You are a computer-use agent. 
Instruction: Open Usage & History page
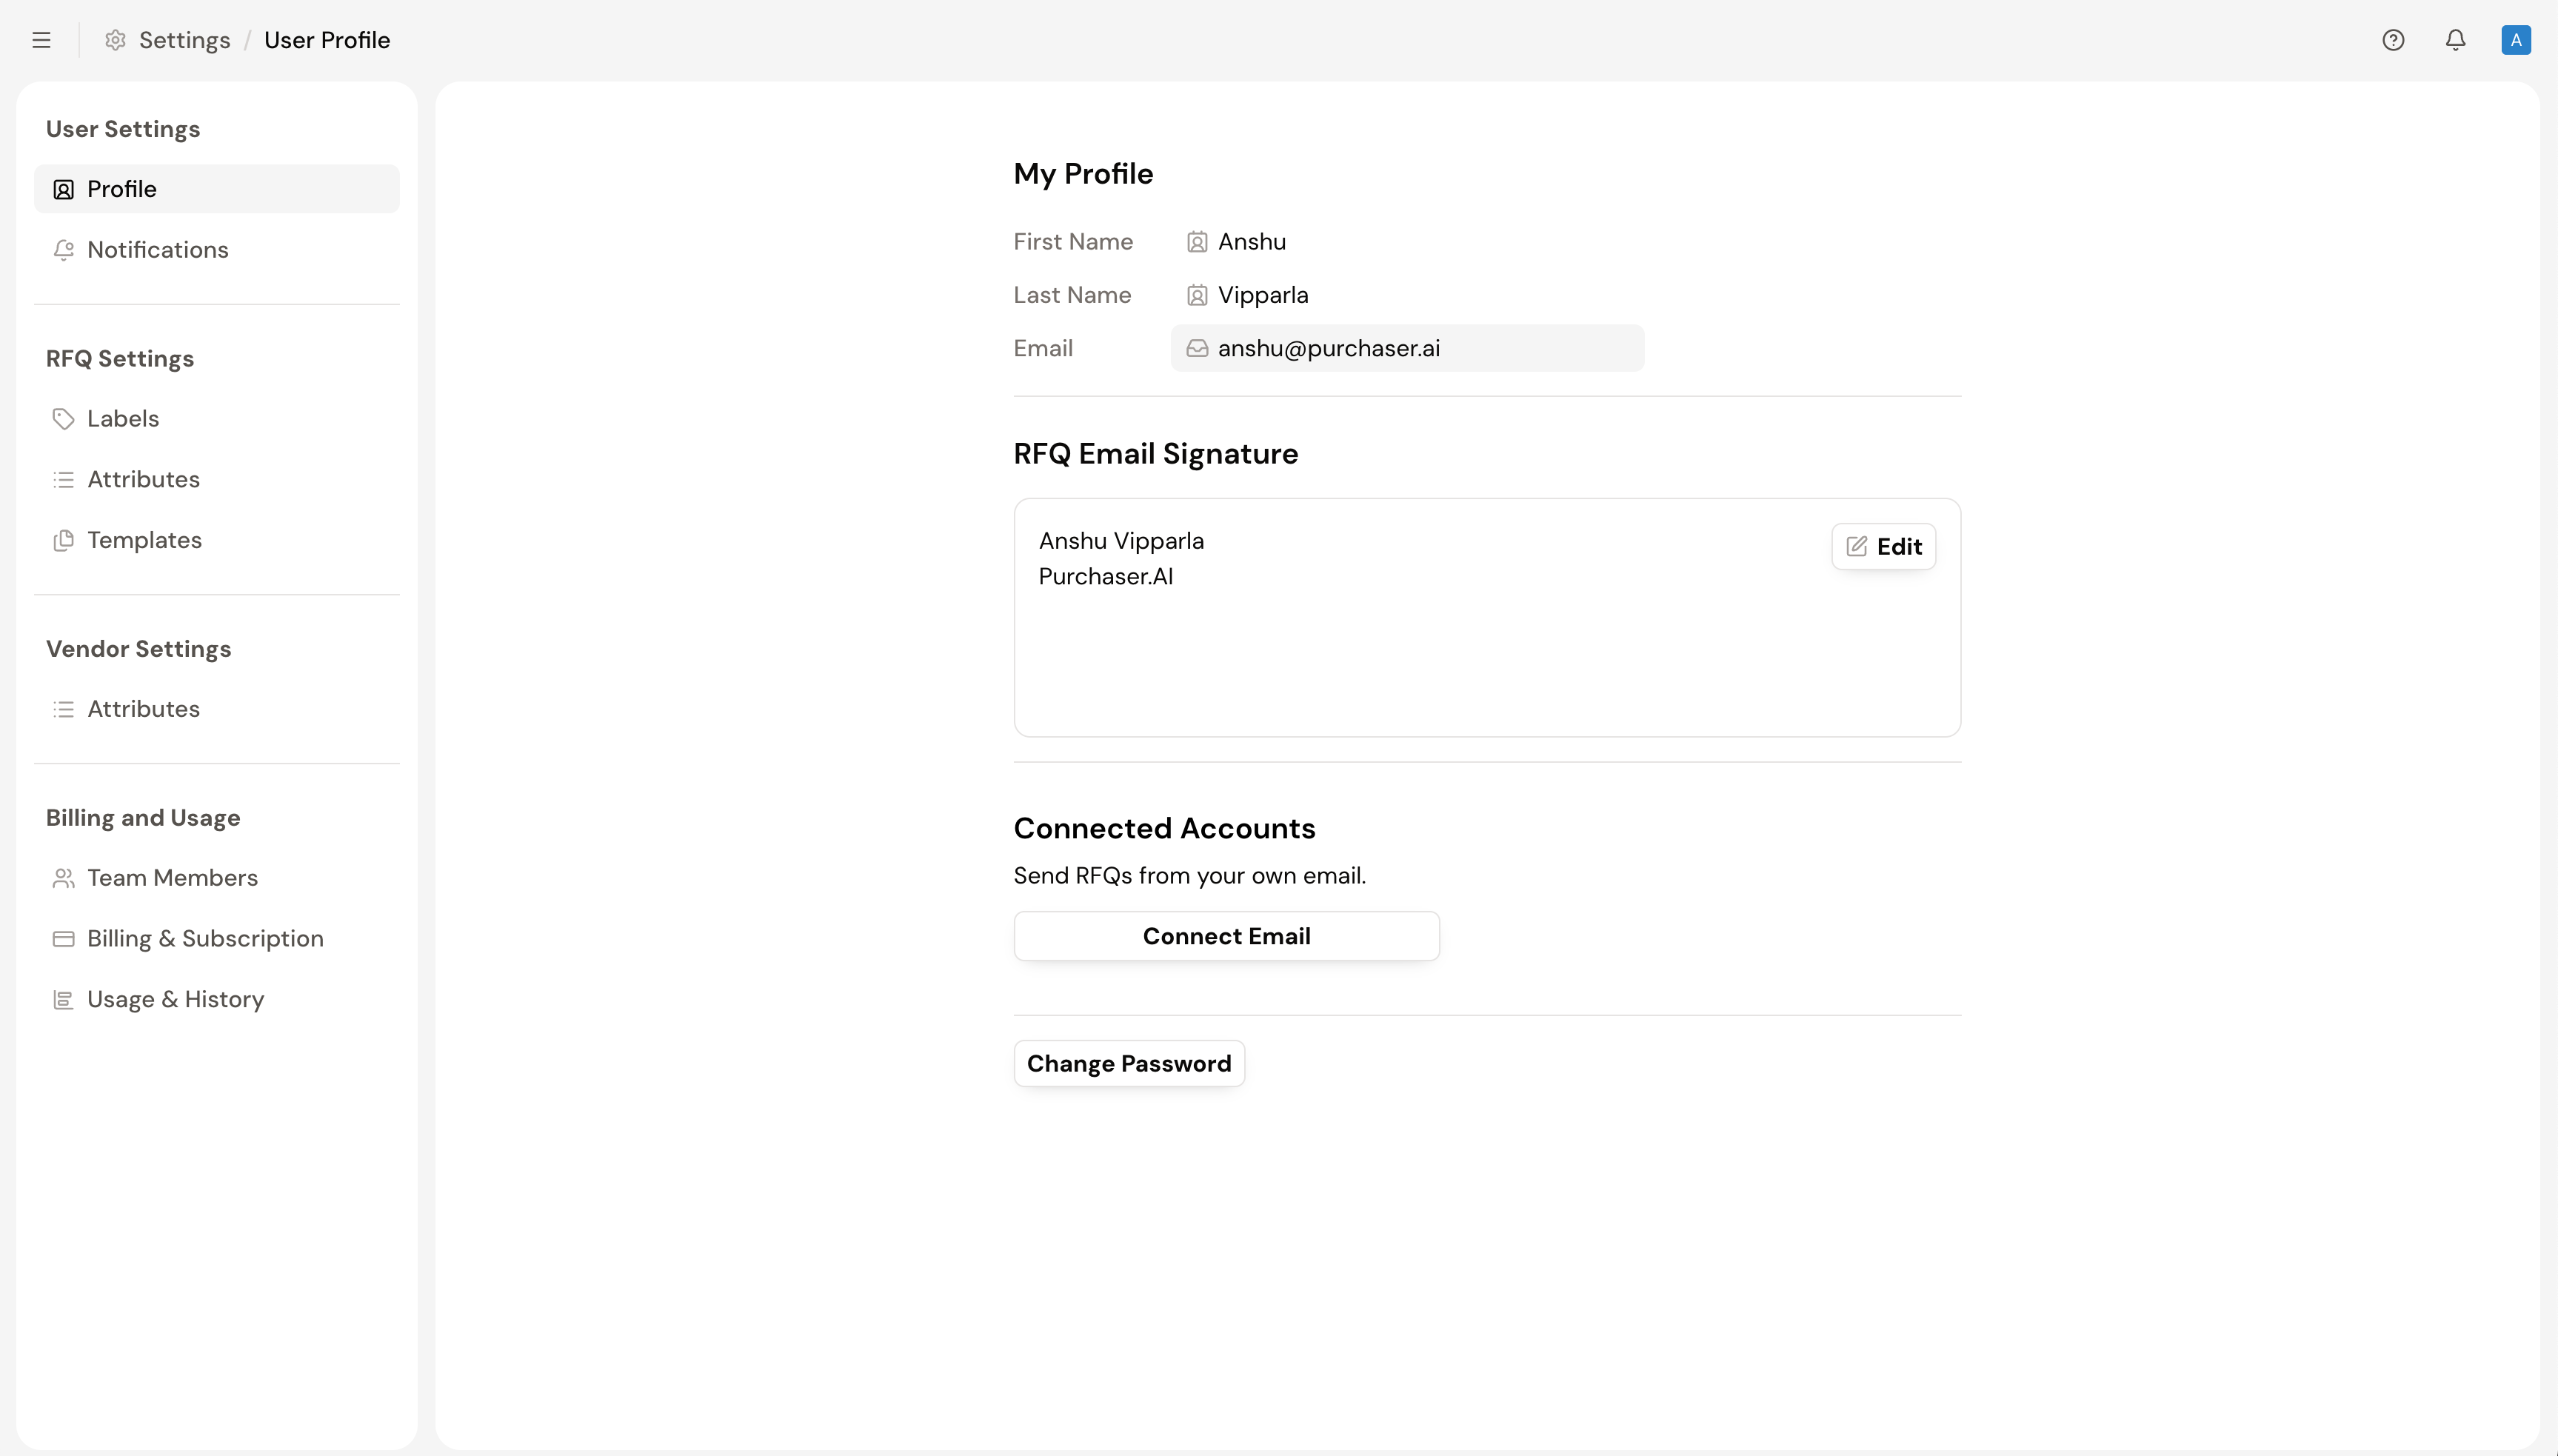tap(175, 1000)
